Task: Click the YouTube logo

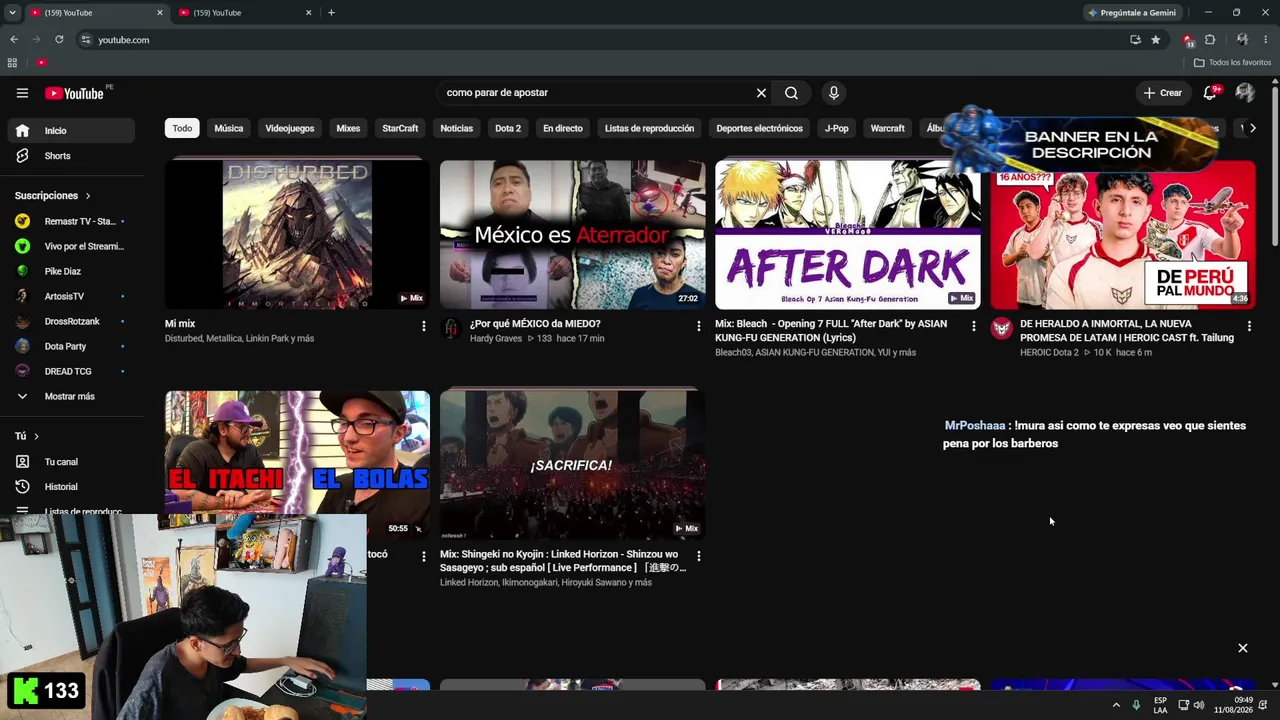Action: [x=75, y=93]
